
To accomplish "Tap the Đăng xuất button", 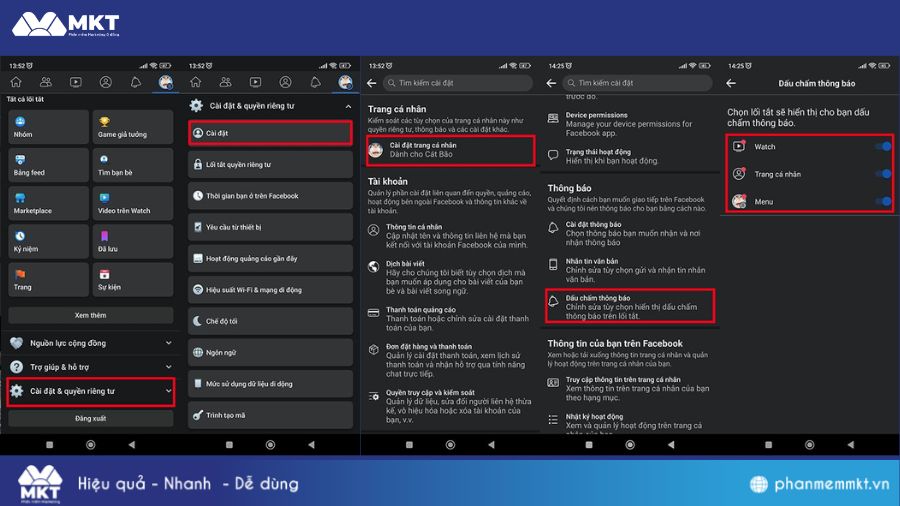I will 91,418.
